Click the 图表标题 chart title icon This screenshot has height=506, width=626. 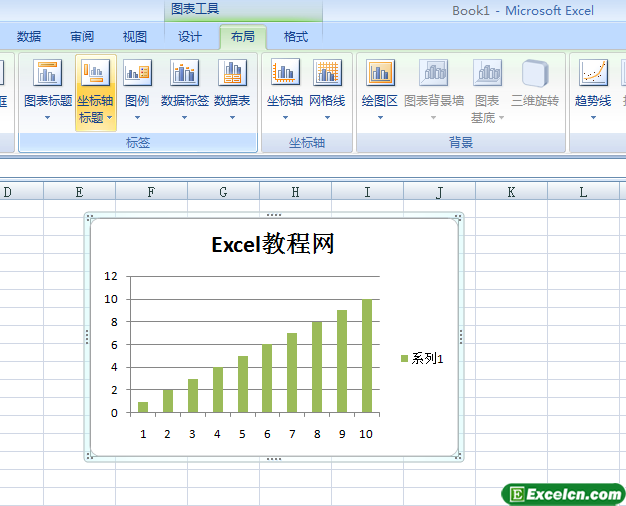(x=48, y=73)
